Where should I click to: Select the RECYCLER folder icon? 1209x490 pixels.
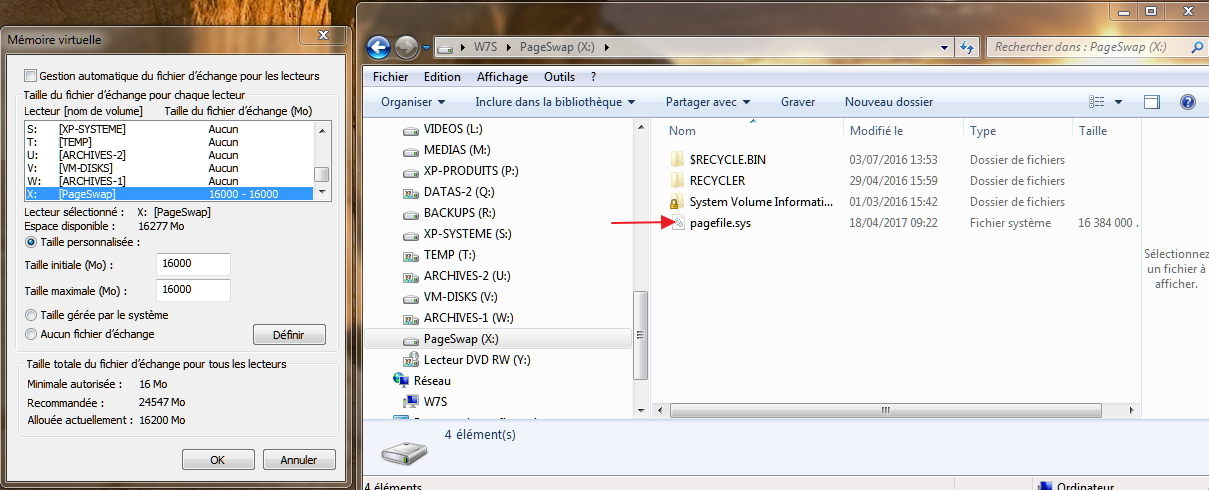pos(677,181)
